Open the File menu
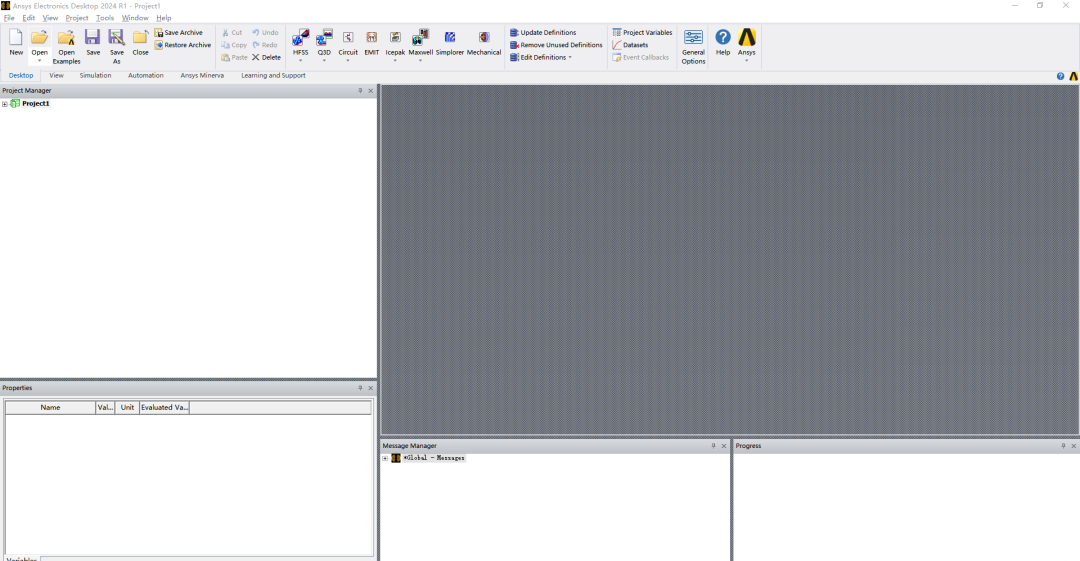1080x561 pixels. coord(9,18)
